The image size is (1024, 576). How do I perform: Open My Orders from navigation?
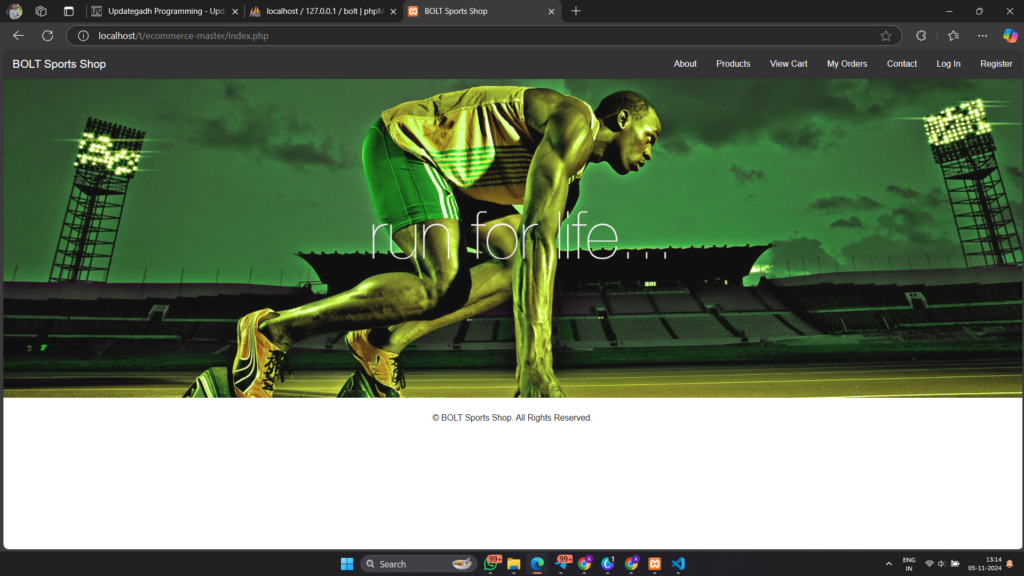[x=847, y=64]
